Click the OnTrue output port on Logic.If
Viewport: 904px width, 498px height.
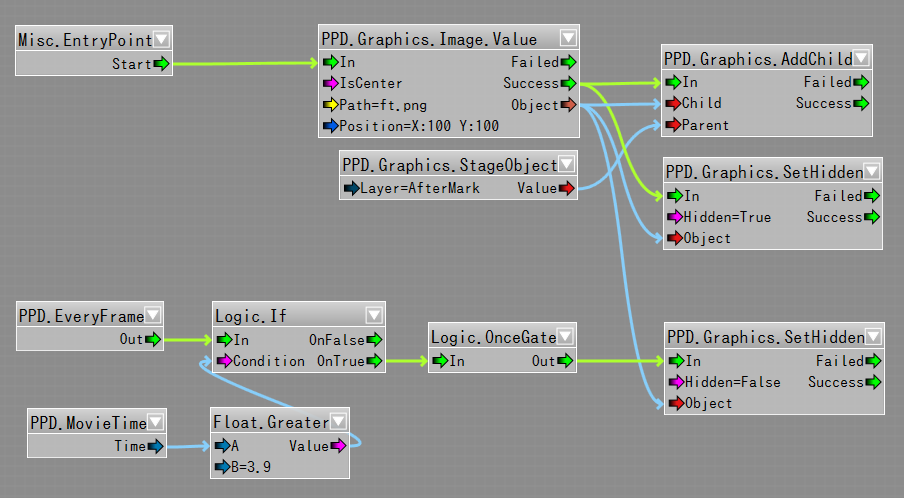click(374, 361)
